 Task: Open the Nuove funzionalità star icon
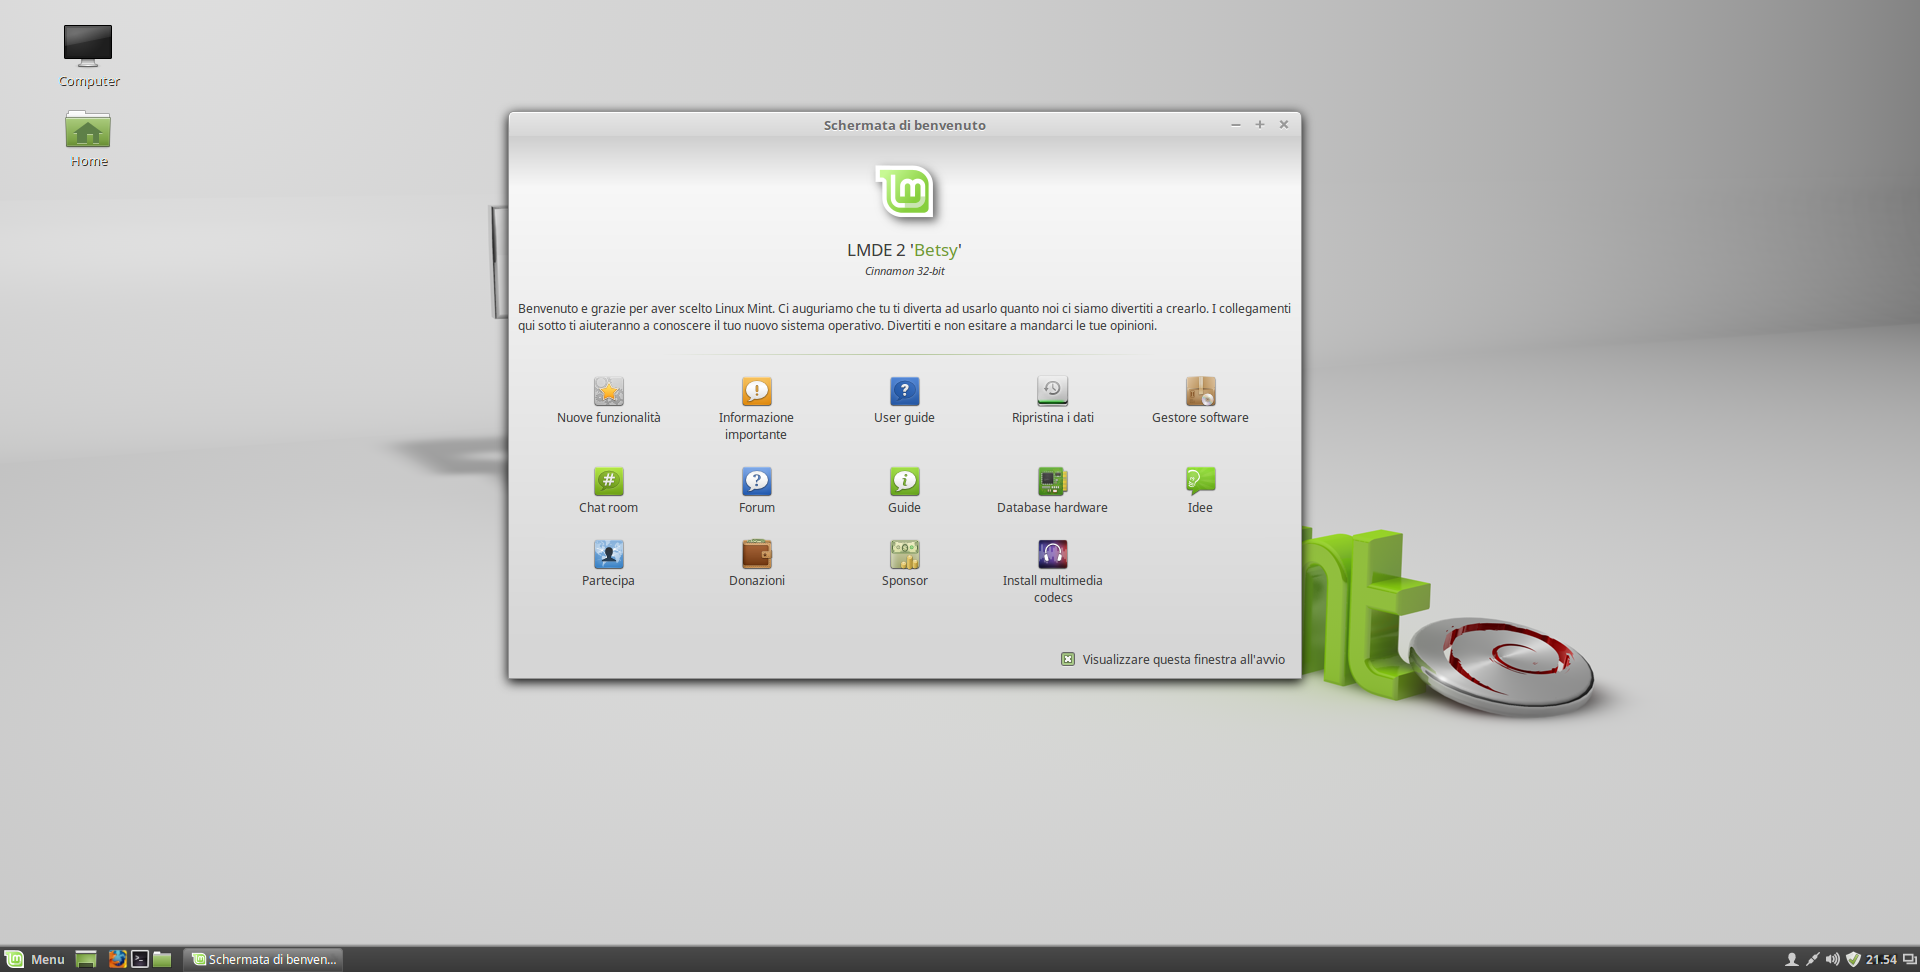pyautogui.click(x=608, y=391)
